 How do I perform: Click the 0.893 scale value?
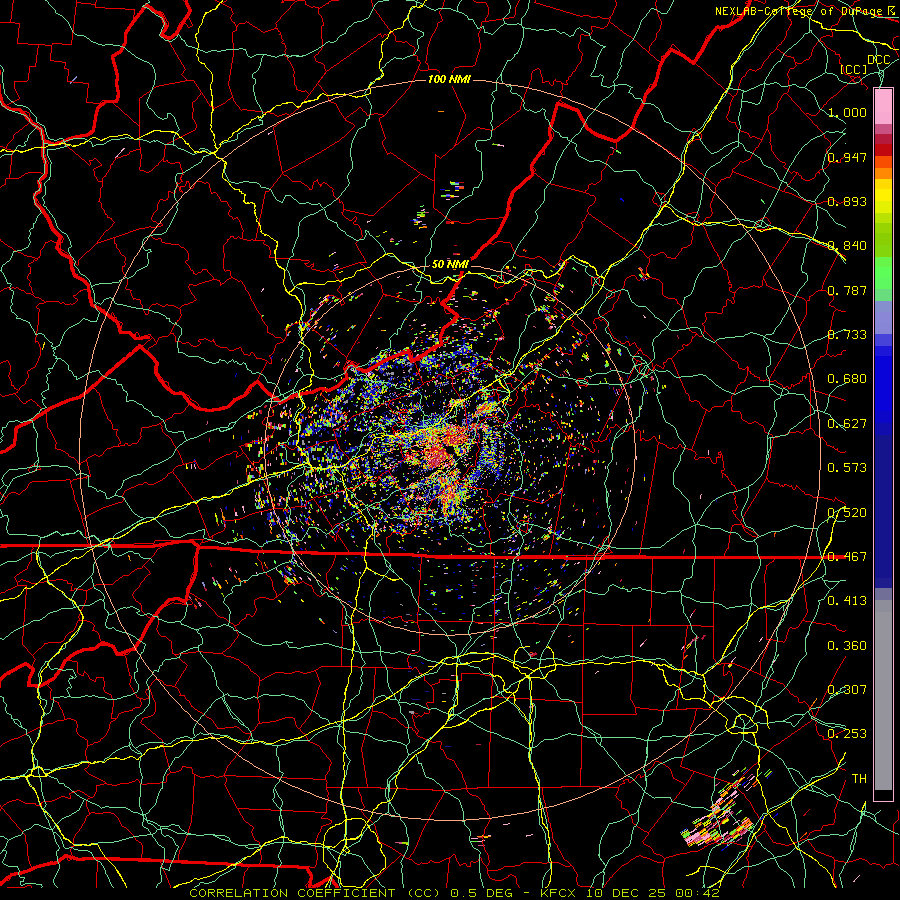(847, 201)
